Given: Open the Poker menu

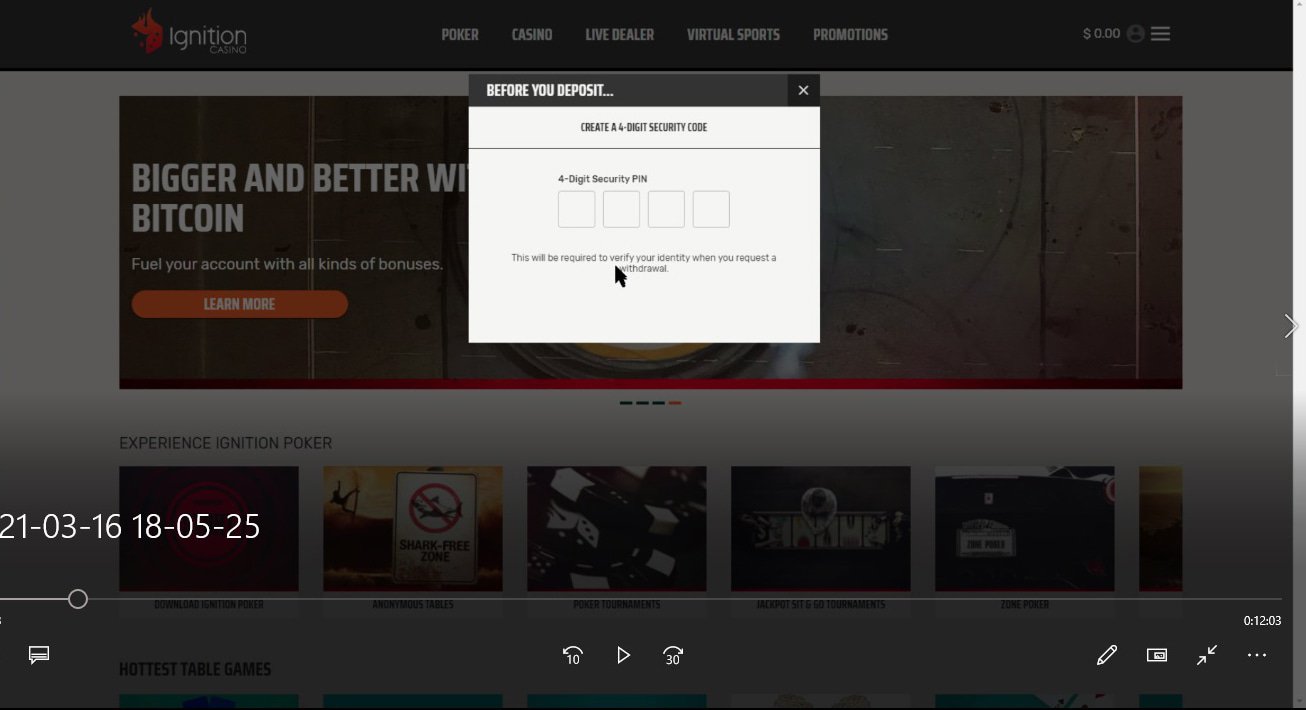Looking at the screenshot, I should click(460, 35).
